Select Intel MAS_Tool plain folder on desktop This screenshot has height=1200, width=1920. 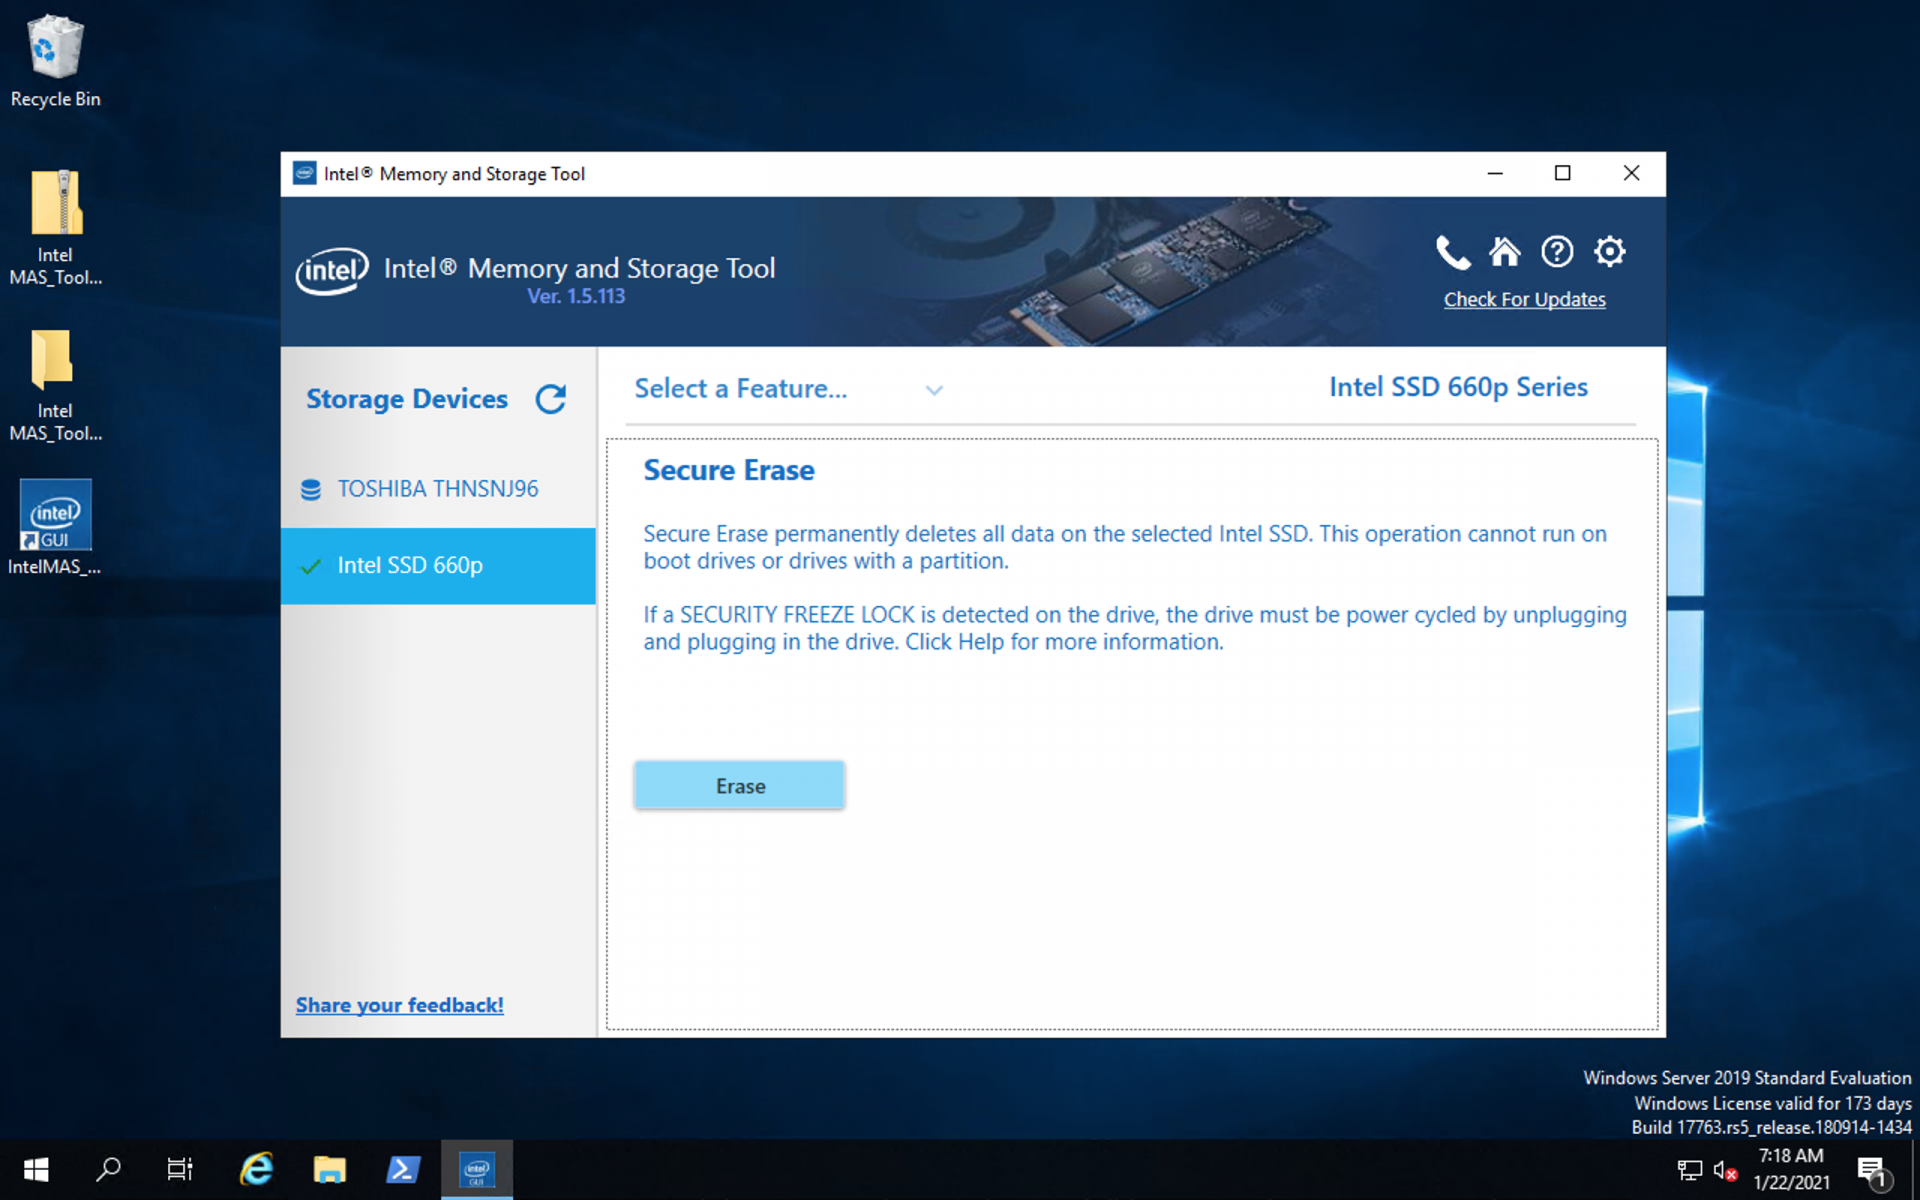pyautogui.click(x=55, y=386)
